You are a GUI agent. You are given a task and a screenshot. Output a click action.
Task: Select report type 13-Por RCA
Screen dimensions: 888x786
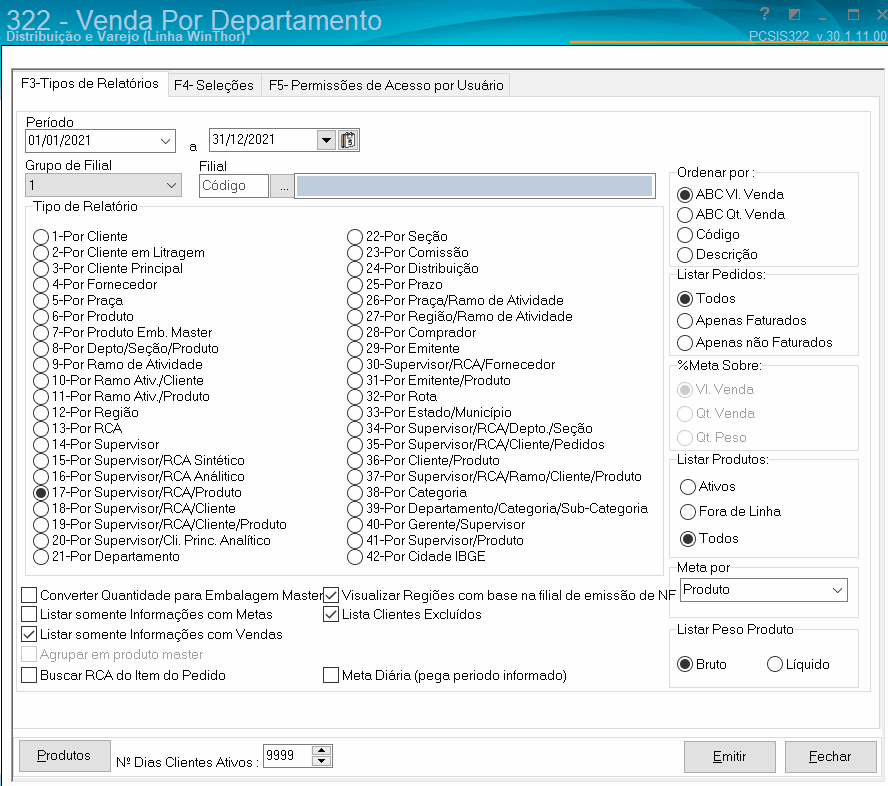tap(78, 429)
